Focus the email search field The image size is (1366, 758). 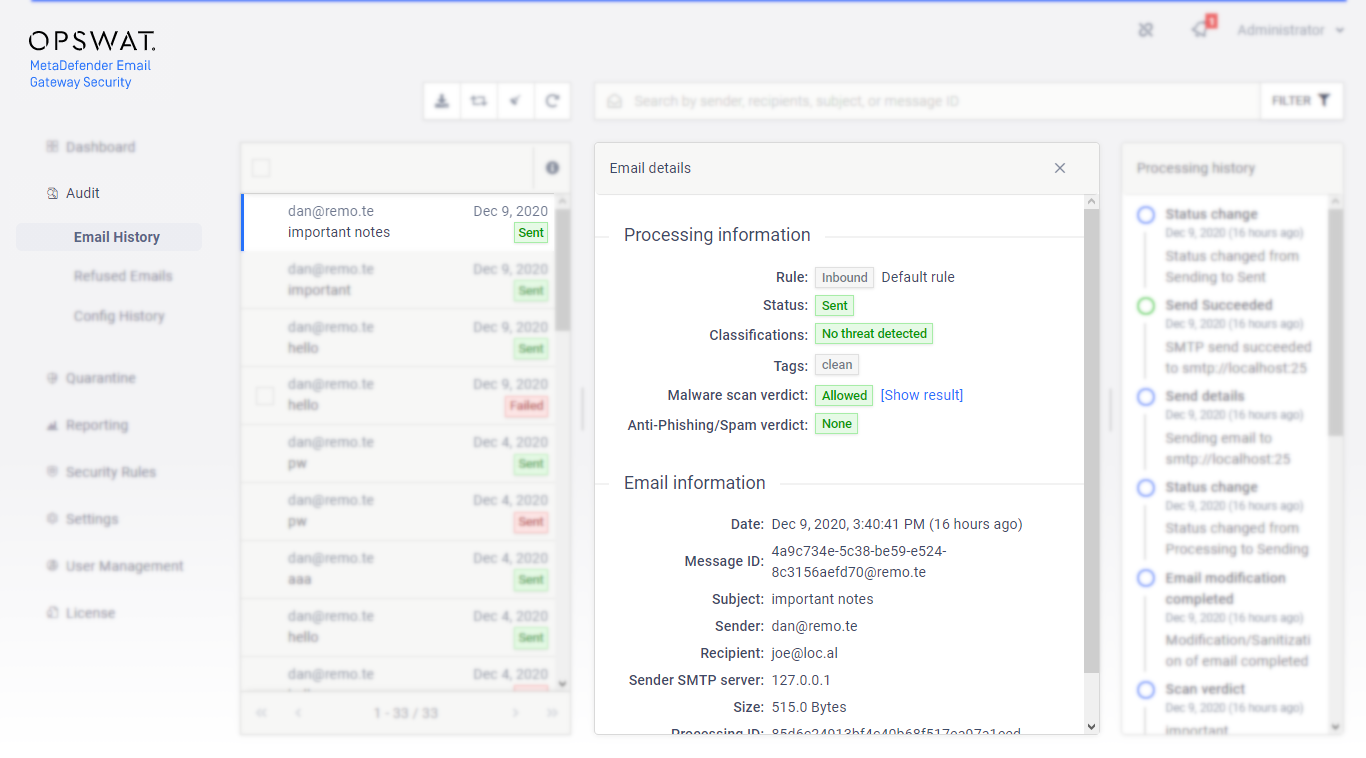point(927,101)
